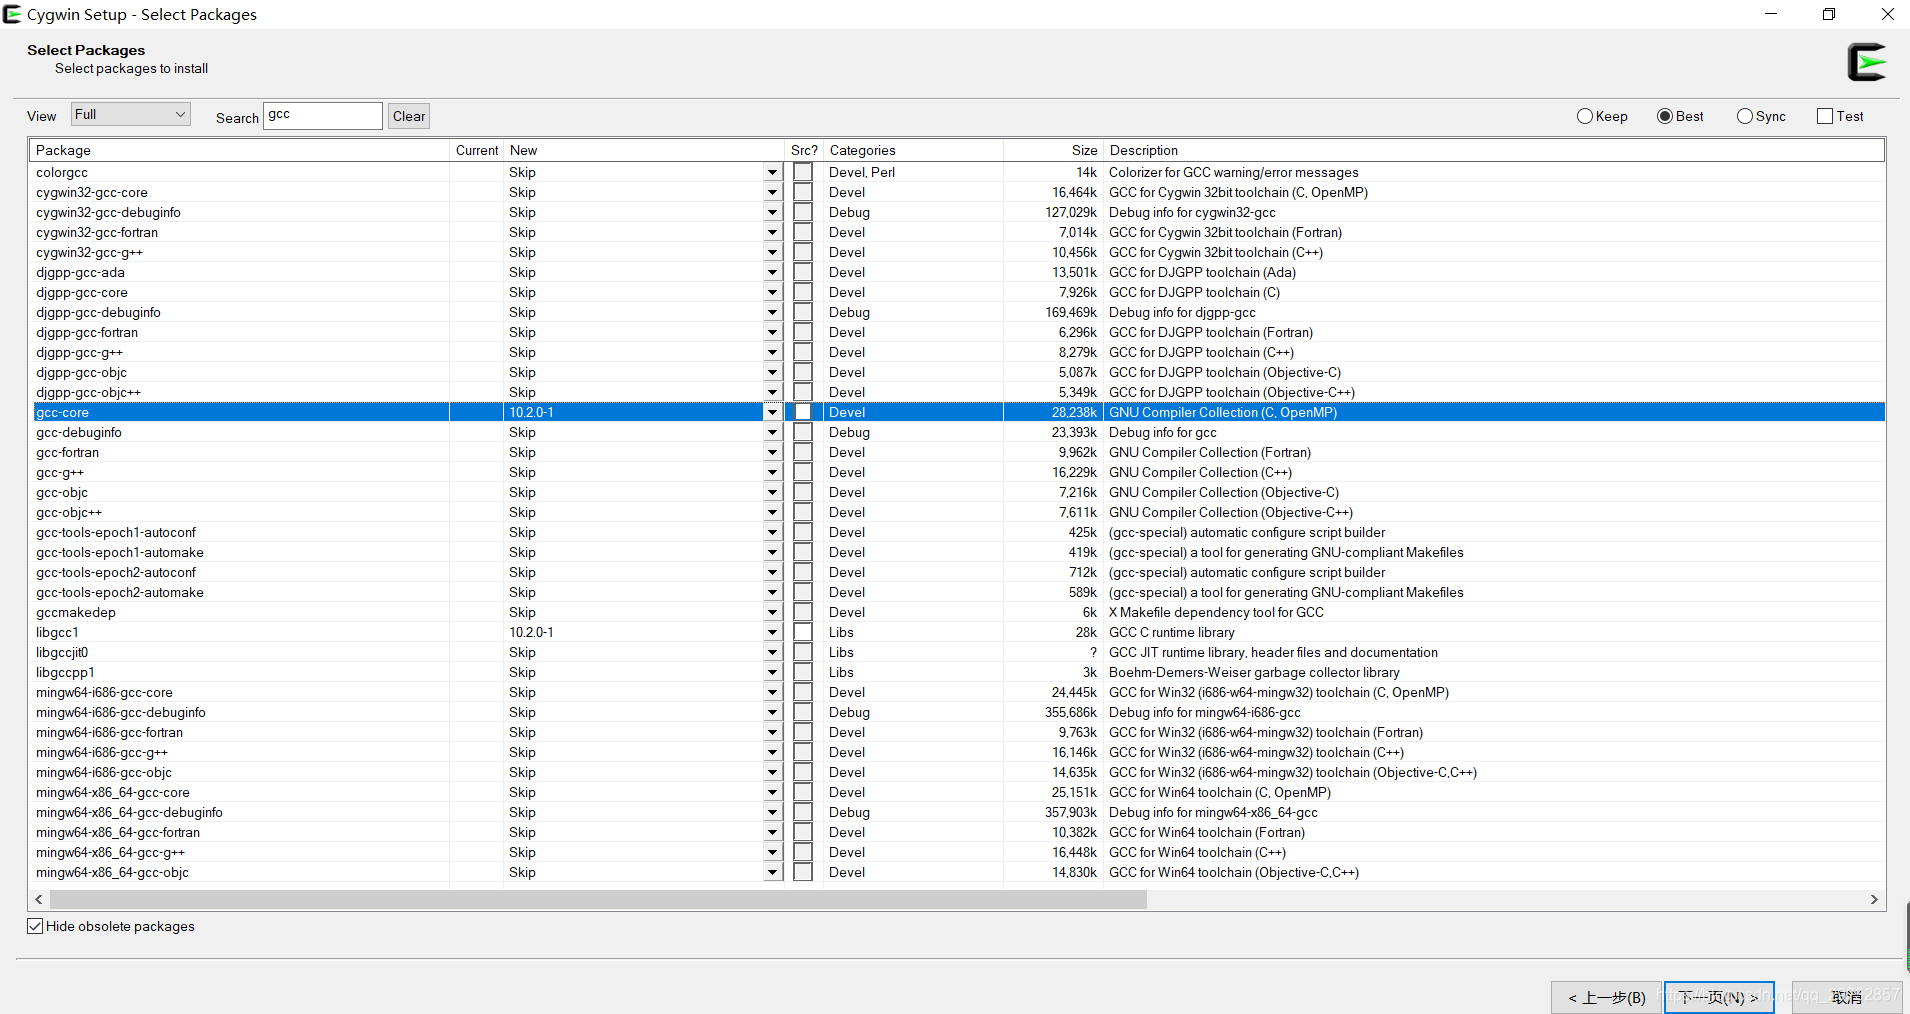Image resolution: width=1910 pixels, height=1014 pixels.
Task: Check the Src box for colorgcc
Action: pyautogui.click(x=803, y=172)
